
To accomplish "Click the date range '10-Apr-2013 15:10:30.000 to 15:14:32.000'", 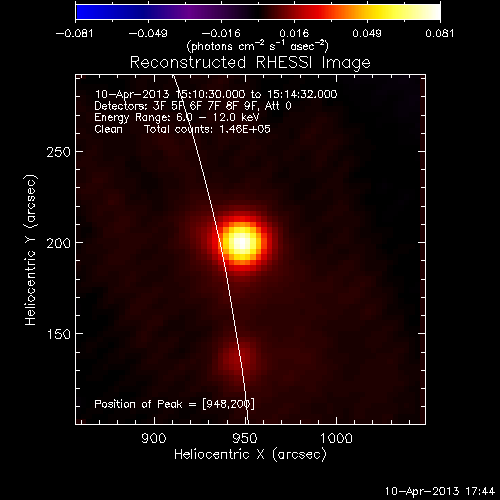I will click(x=216, y=94).
